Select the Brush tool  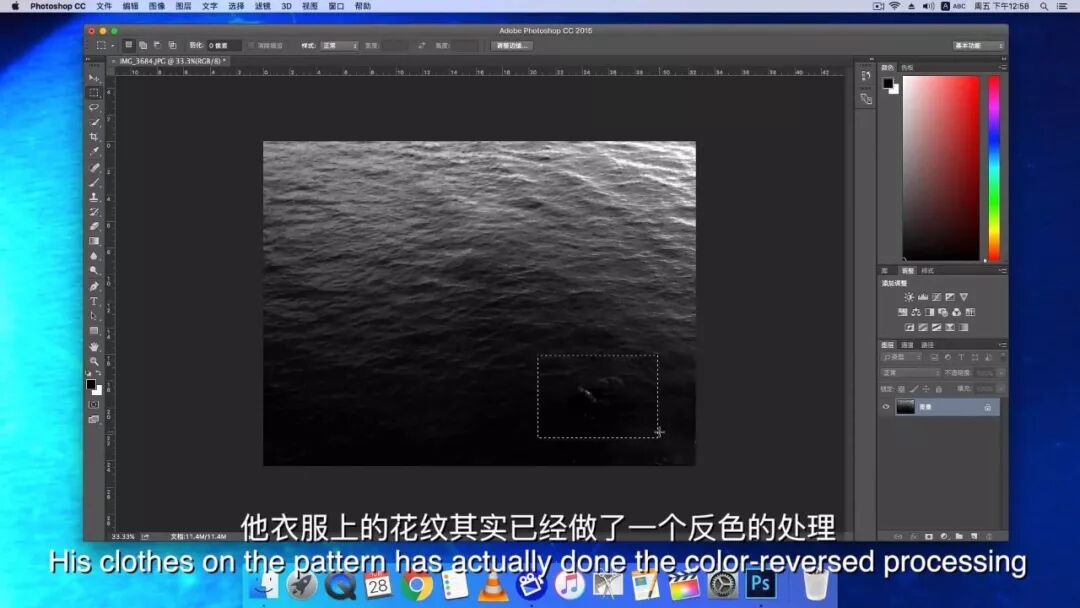pos(94,182)
